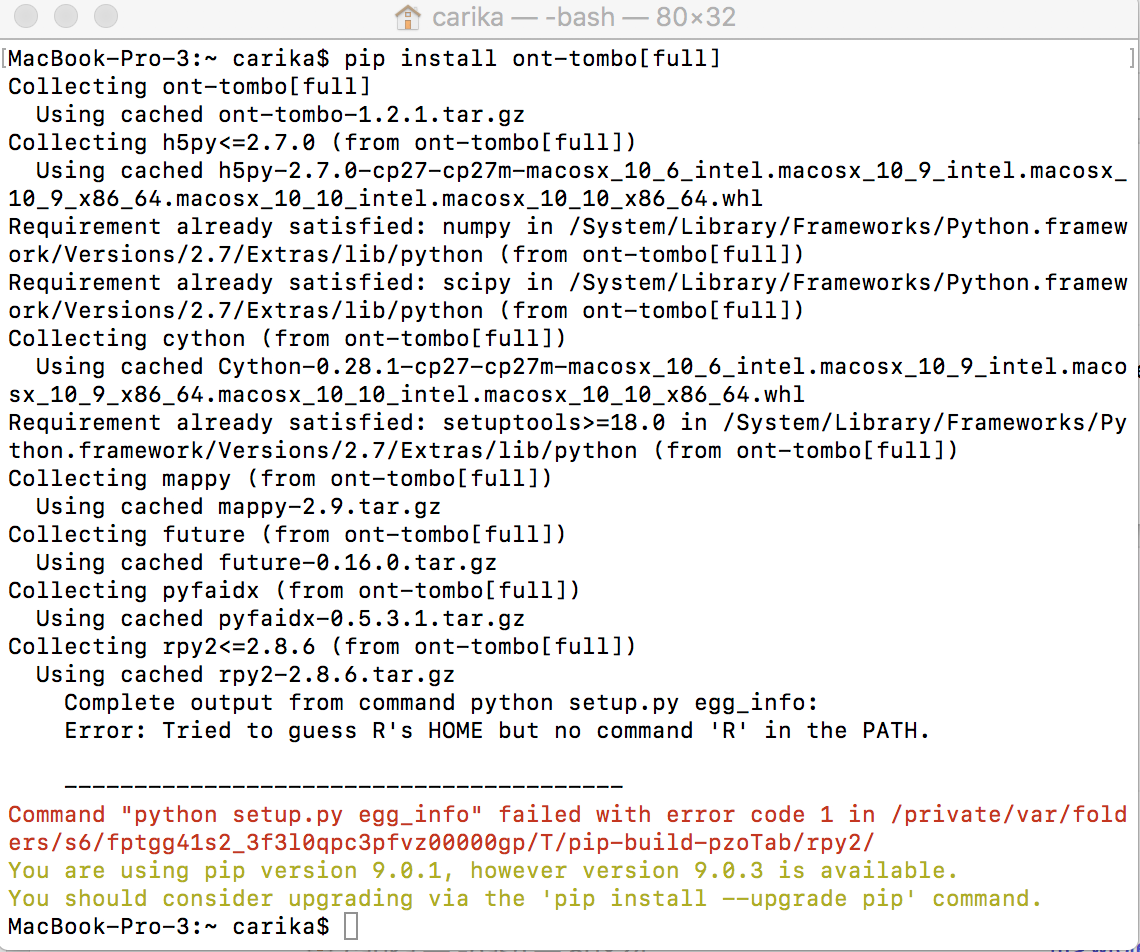Click the yellow minimize traffic light
This screenshot has height=952, width=1140.
point(65,17)
